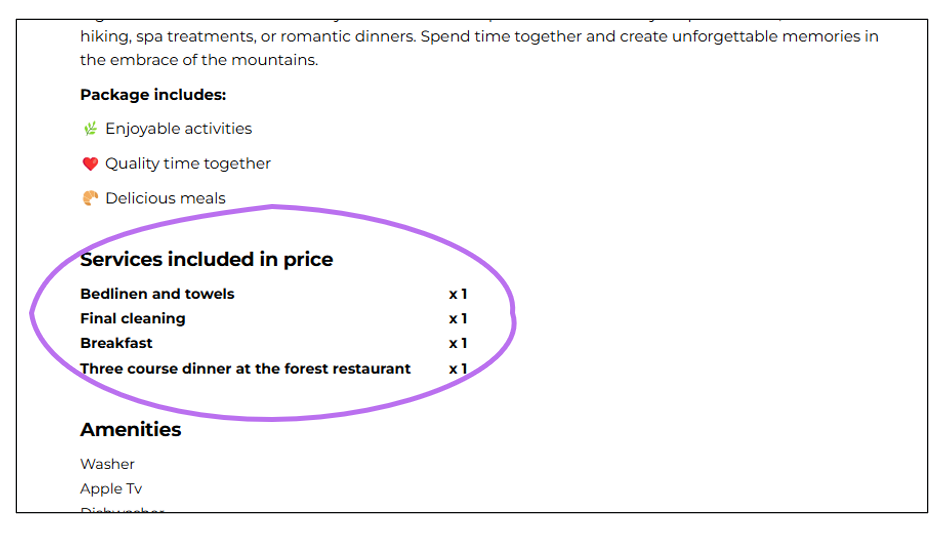Click the Services included in price heading
The image size is (940, 533).
coord(207,259)
